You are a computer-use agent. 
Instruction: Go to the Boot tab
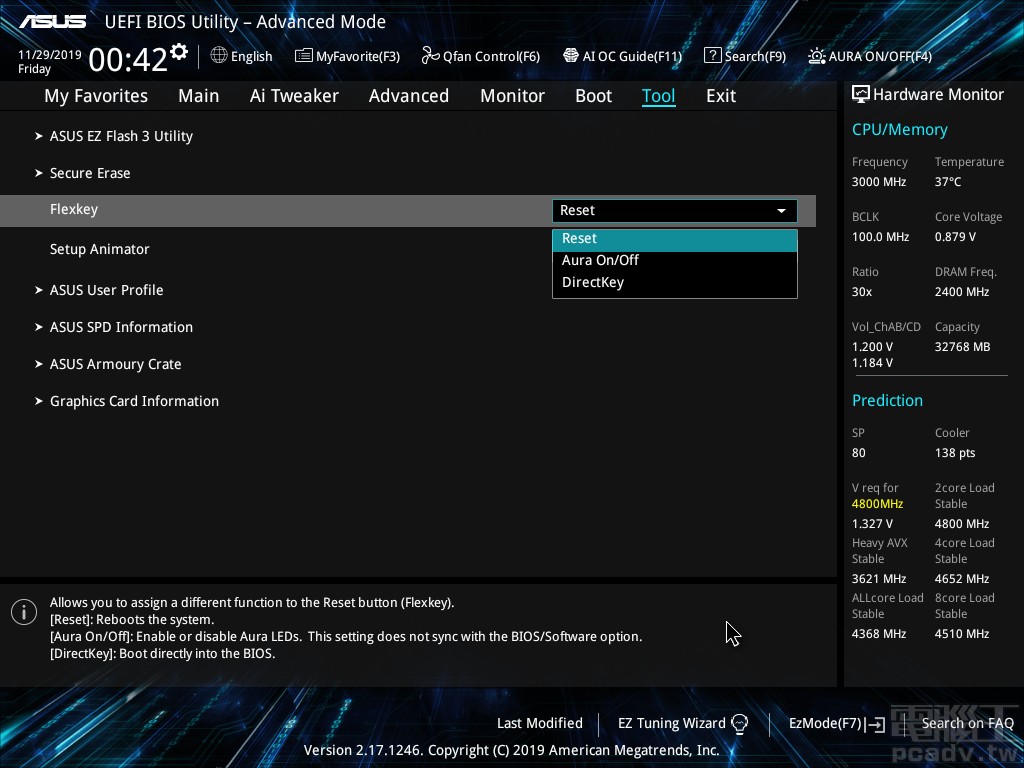pyautogui.click(x=593, y=96)
